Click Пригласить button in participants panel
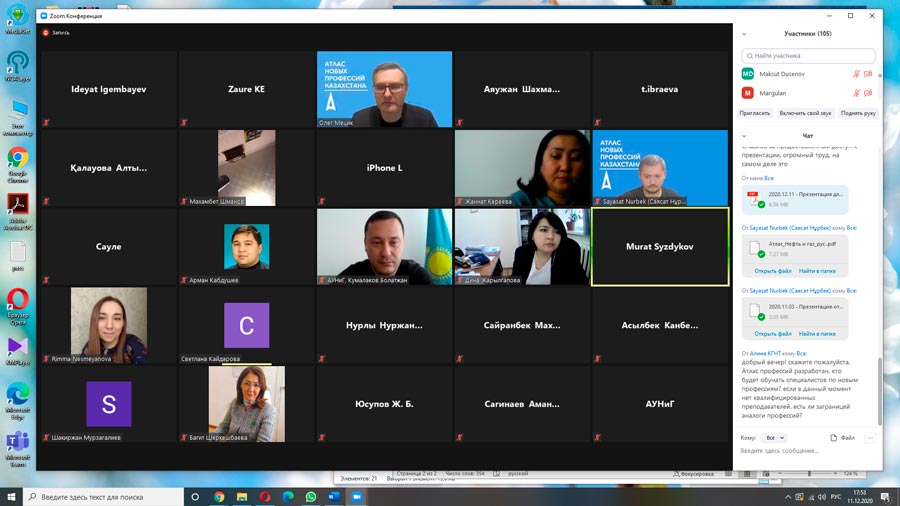Viewport: 900px width, 506px height. pos(755,113)
